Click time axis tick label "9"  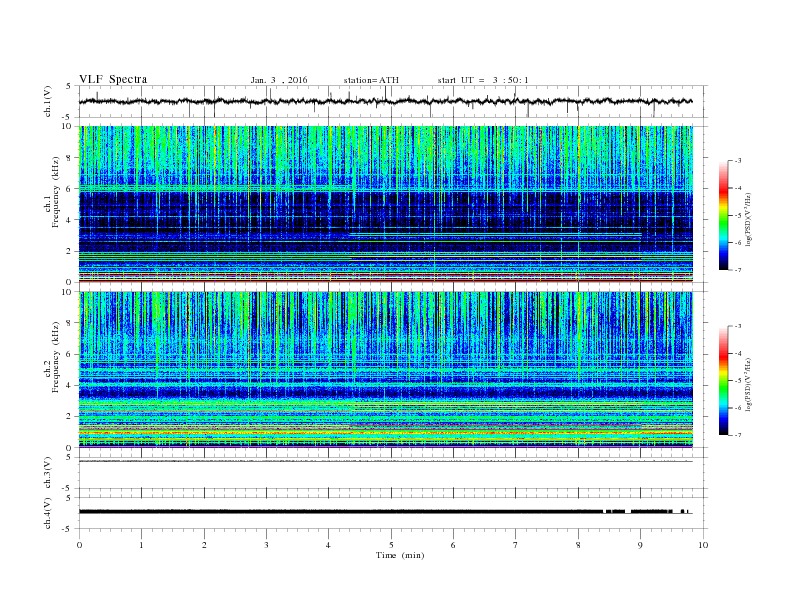(x=640, y=545)
